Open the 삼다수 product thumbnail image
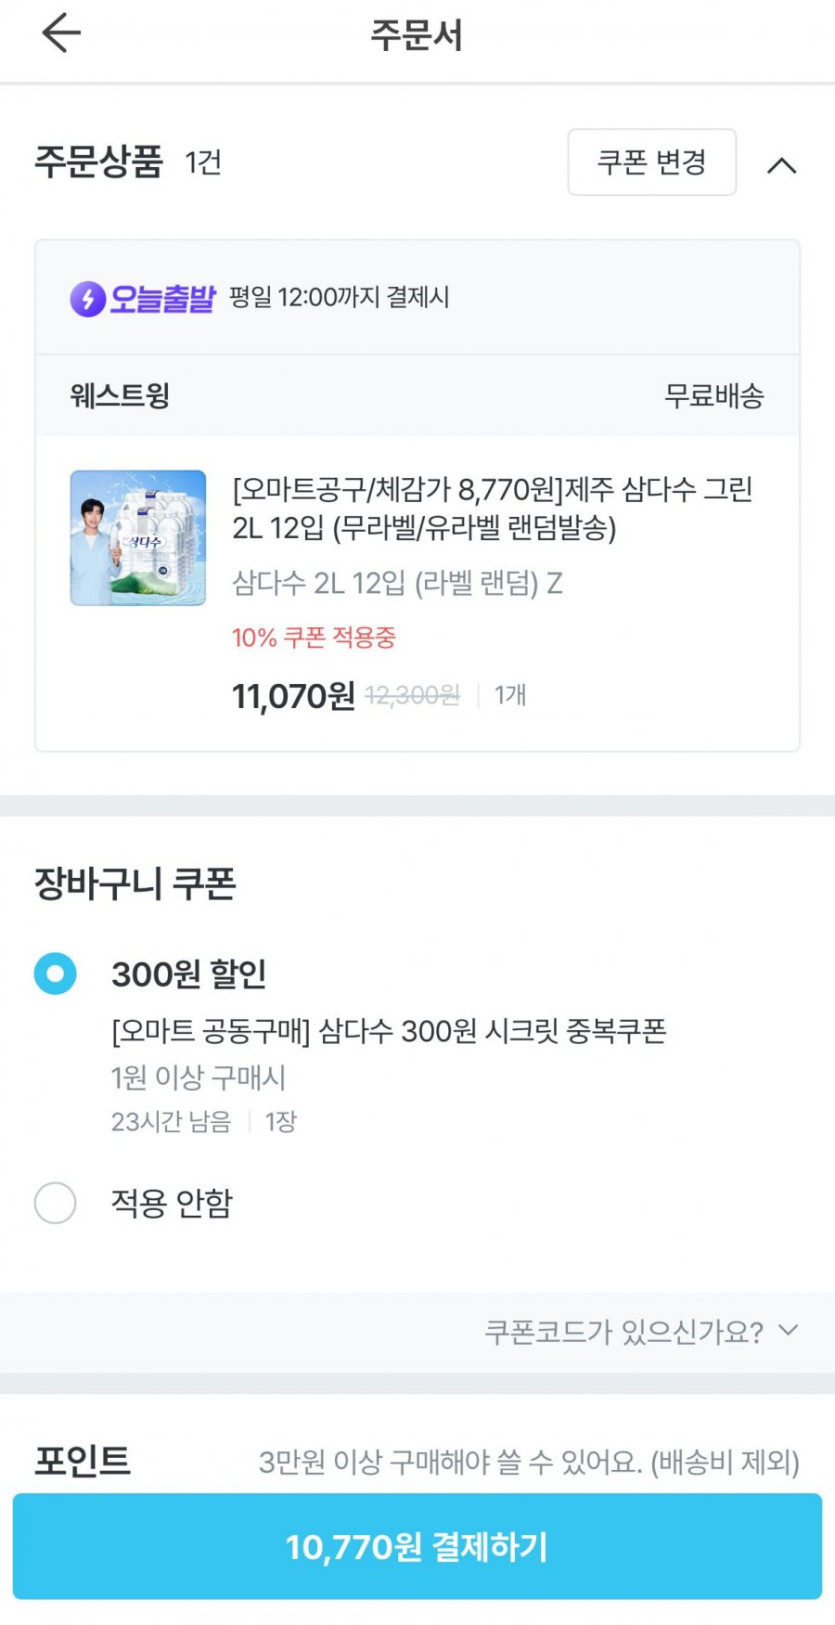Screen dimensions: 835x1625 pos(138,538)
